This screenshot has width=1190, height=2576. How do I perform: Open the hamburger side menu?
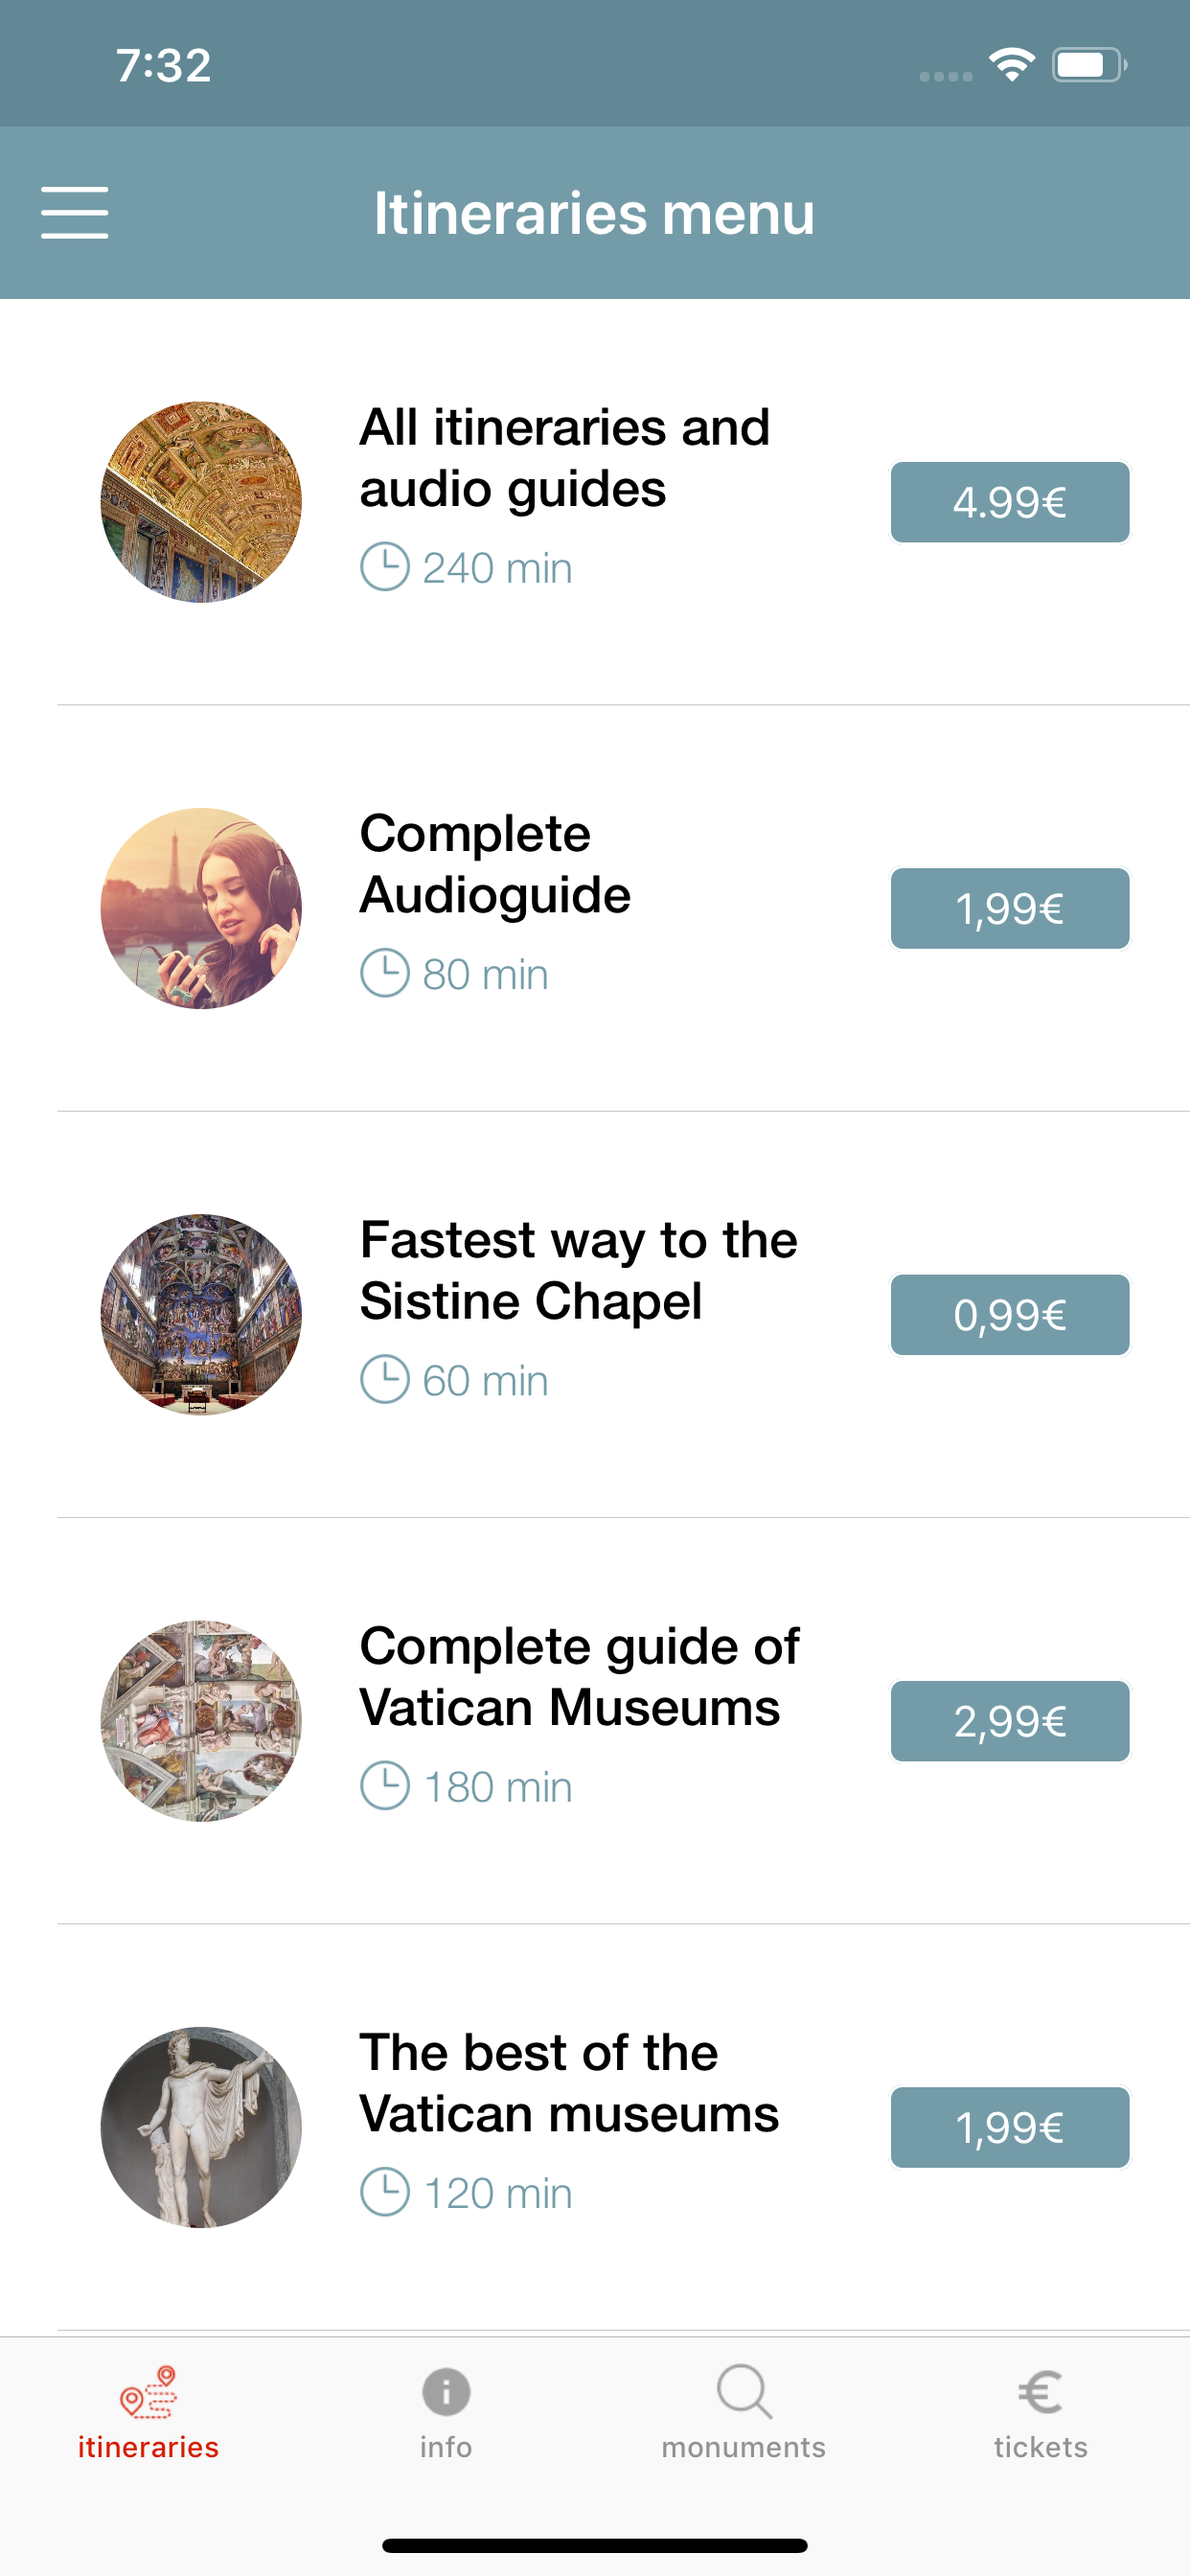pyautogui.click(x=75, y=212)
